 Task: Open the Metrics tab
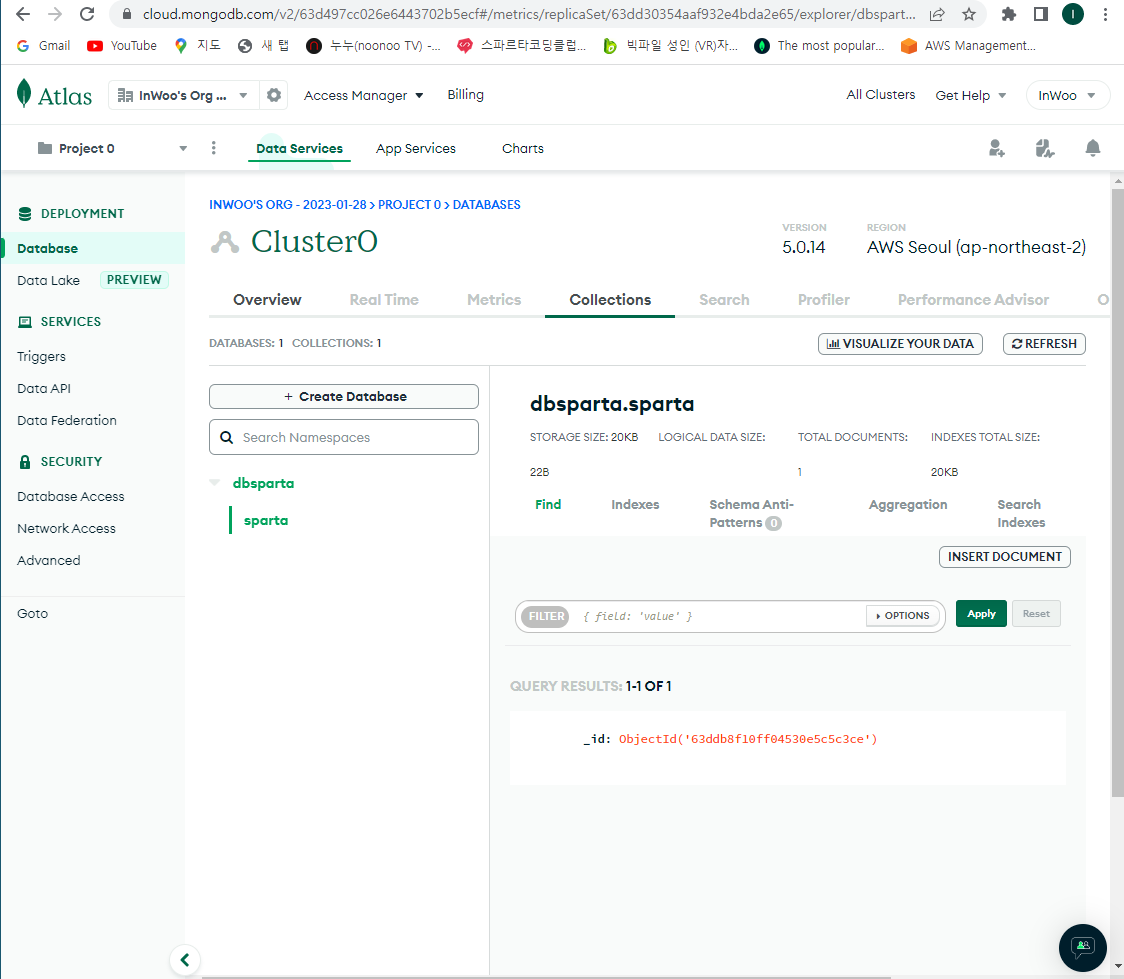[x=494, y=300]
